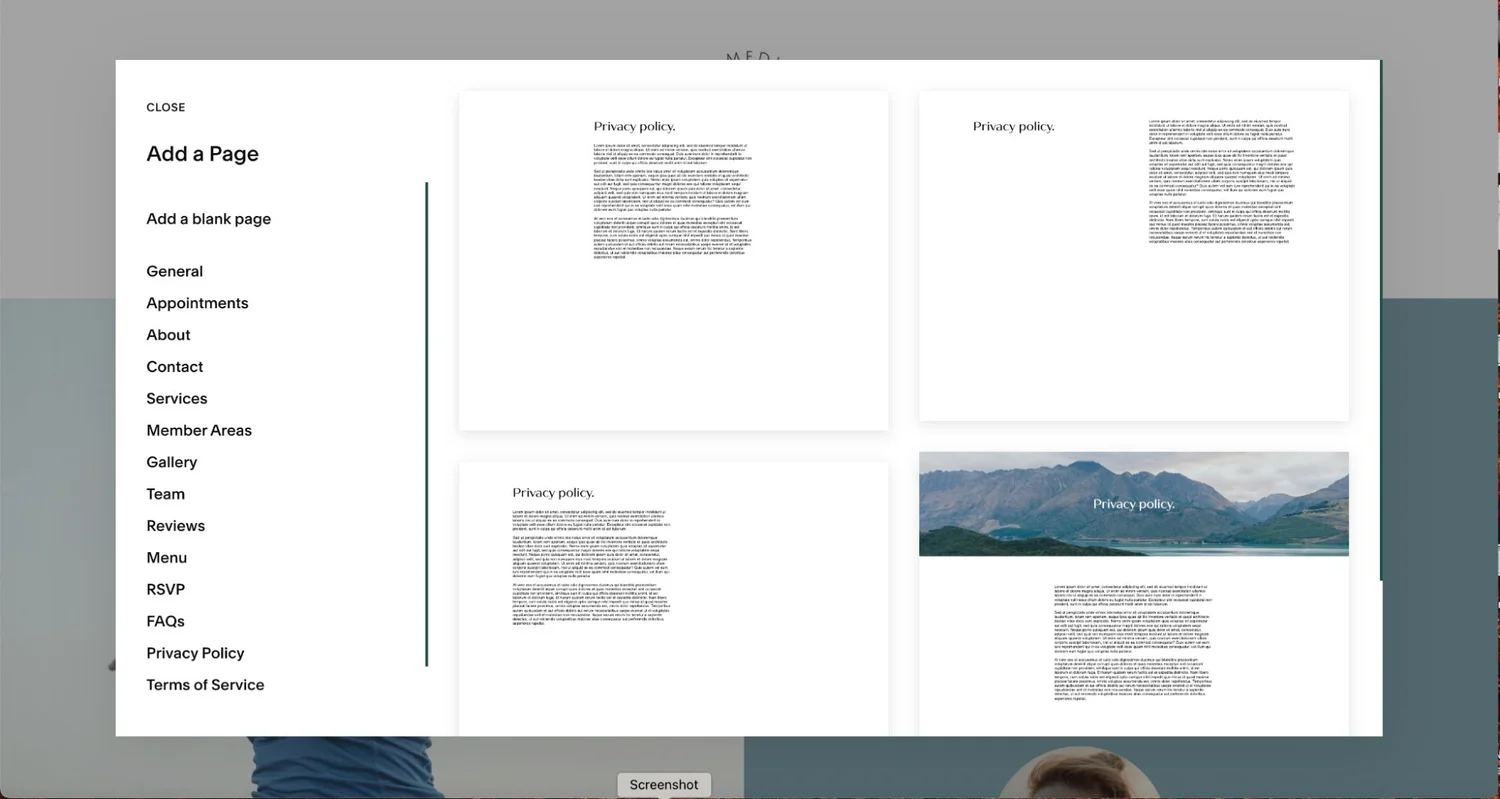This screenshot has width=1500, height=799.
Task: Choose the Team page category
Action: coord(165,494)
